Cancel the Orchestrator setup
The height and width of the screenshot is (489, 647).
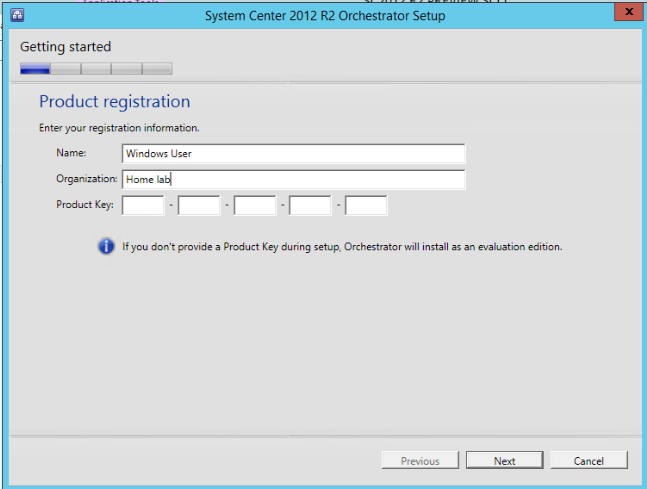pyautogui.click(x=588, y=461)
